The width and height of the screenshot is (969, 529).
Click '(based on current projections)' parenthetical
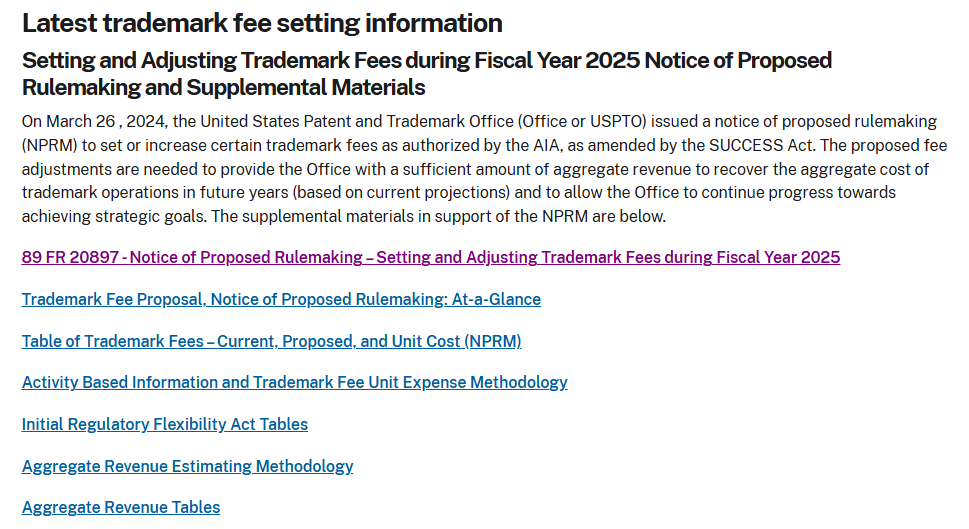point(402,193)
